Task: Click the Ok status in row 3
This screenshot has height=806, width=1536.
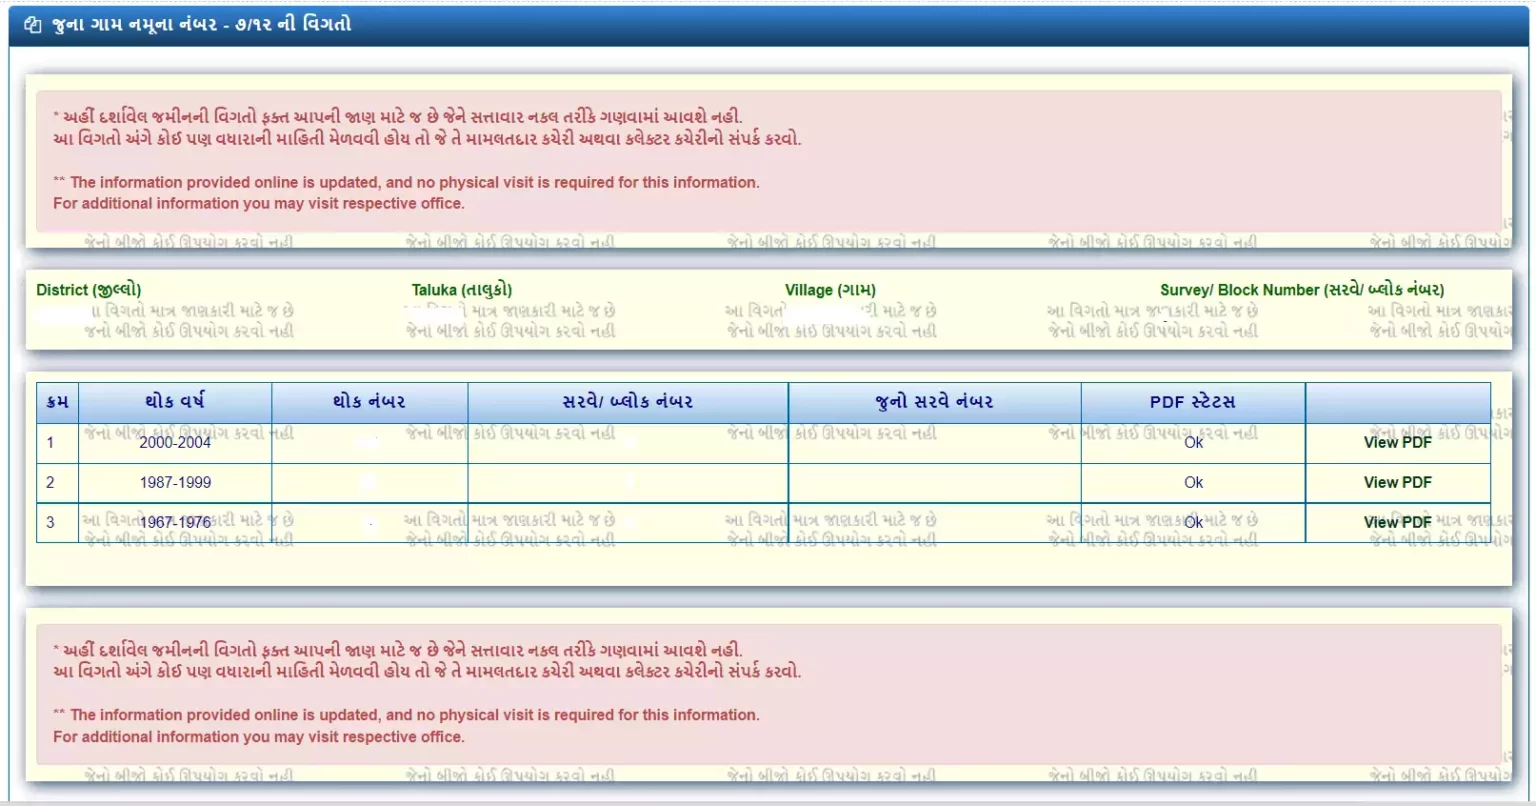Action: click(x=1193, y=522)
